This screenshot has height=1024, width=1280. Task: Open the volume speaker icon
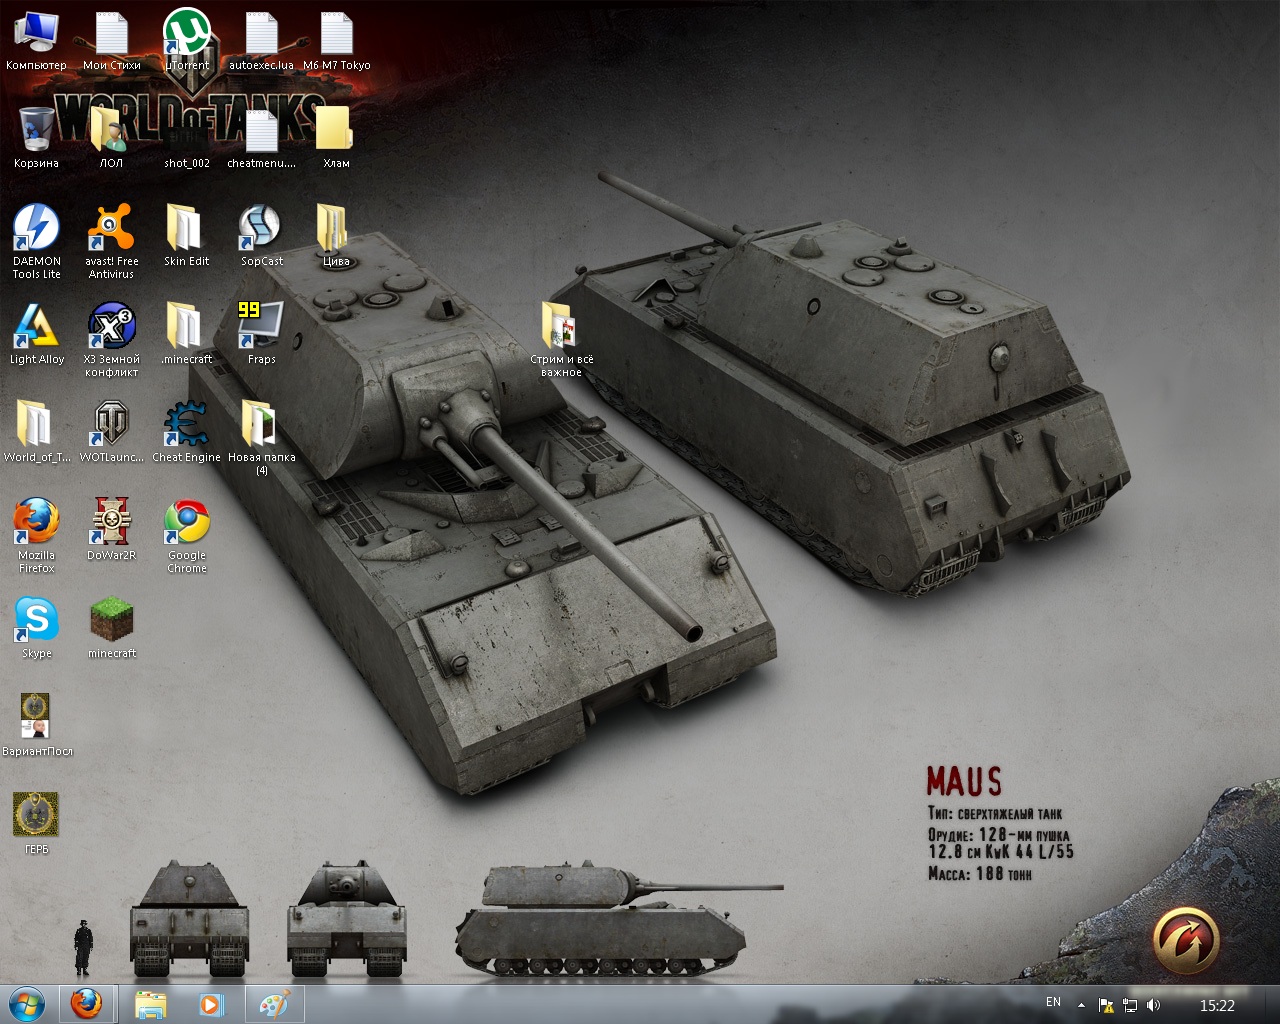click(1153, 1005)
